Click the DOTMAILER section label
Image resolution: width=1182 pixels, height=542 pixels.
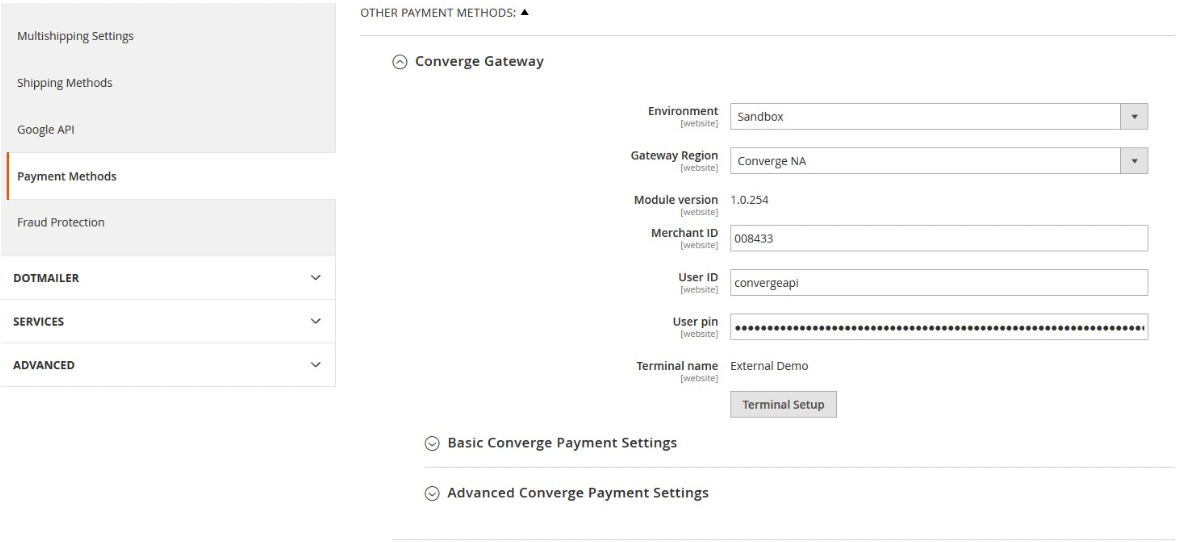(46, 277)
